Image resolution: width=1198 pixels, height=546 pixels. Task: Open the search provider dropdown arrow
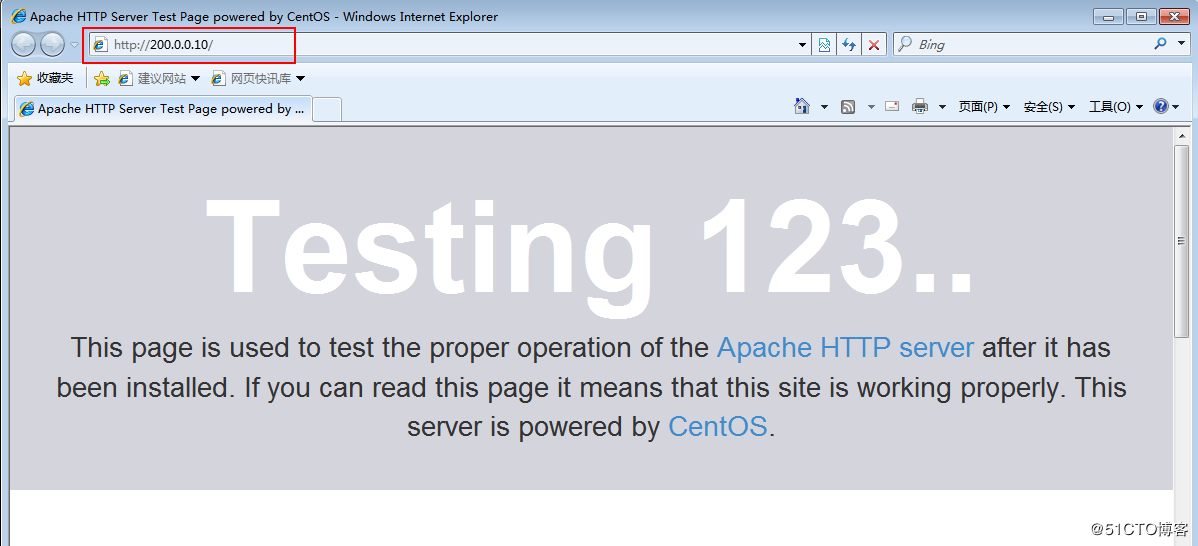1180,44
